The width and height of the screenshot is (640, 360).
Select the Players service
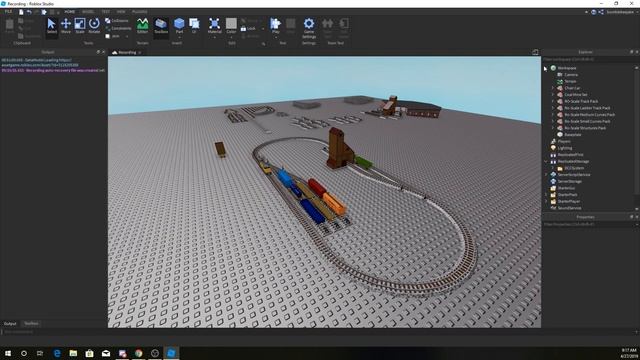(x=564, y=141)
